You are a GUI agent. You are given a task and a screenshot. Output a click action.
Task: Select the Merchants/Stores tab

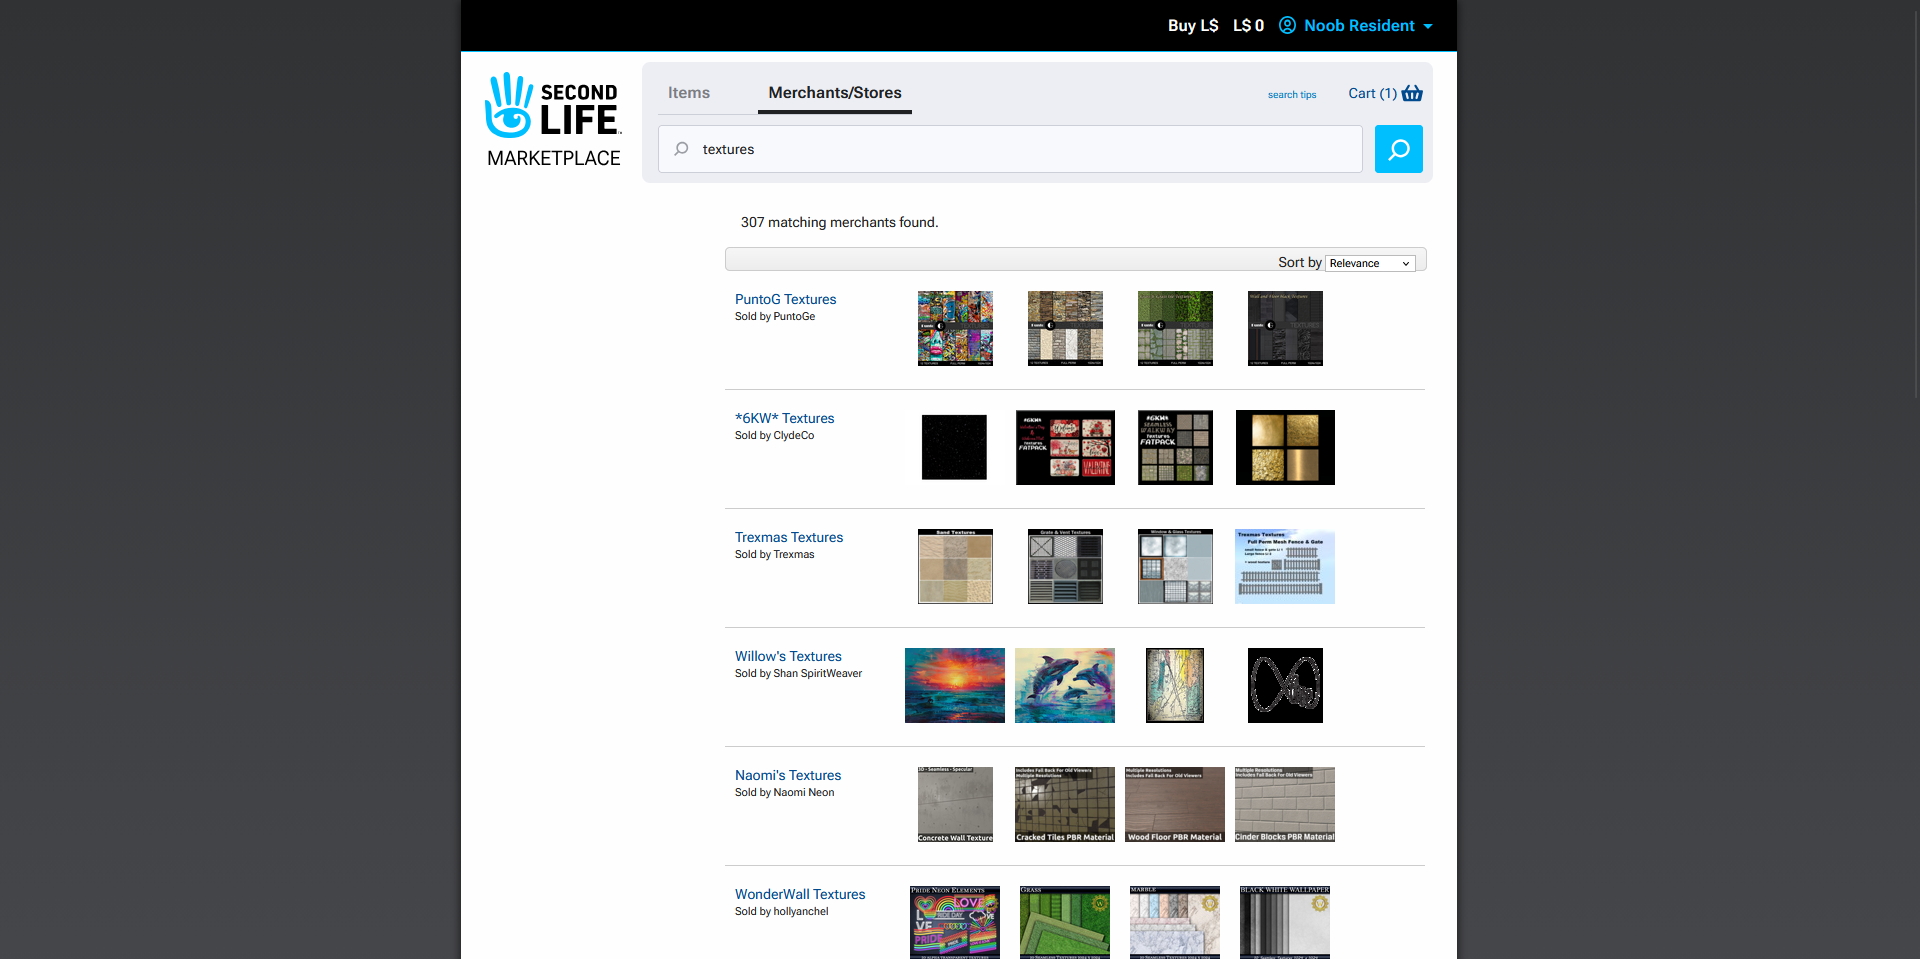[x=834, y=93]
